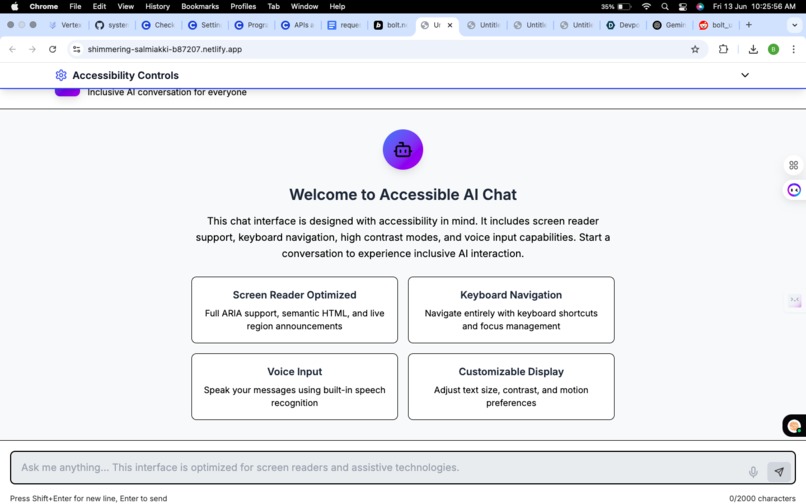Click the battery status icon
This screenshot has width=806, height=504.
(624, 6)
